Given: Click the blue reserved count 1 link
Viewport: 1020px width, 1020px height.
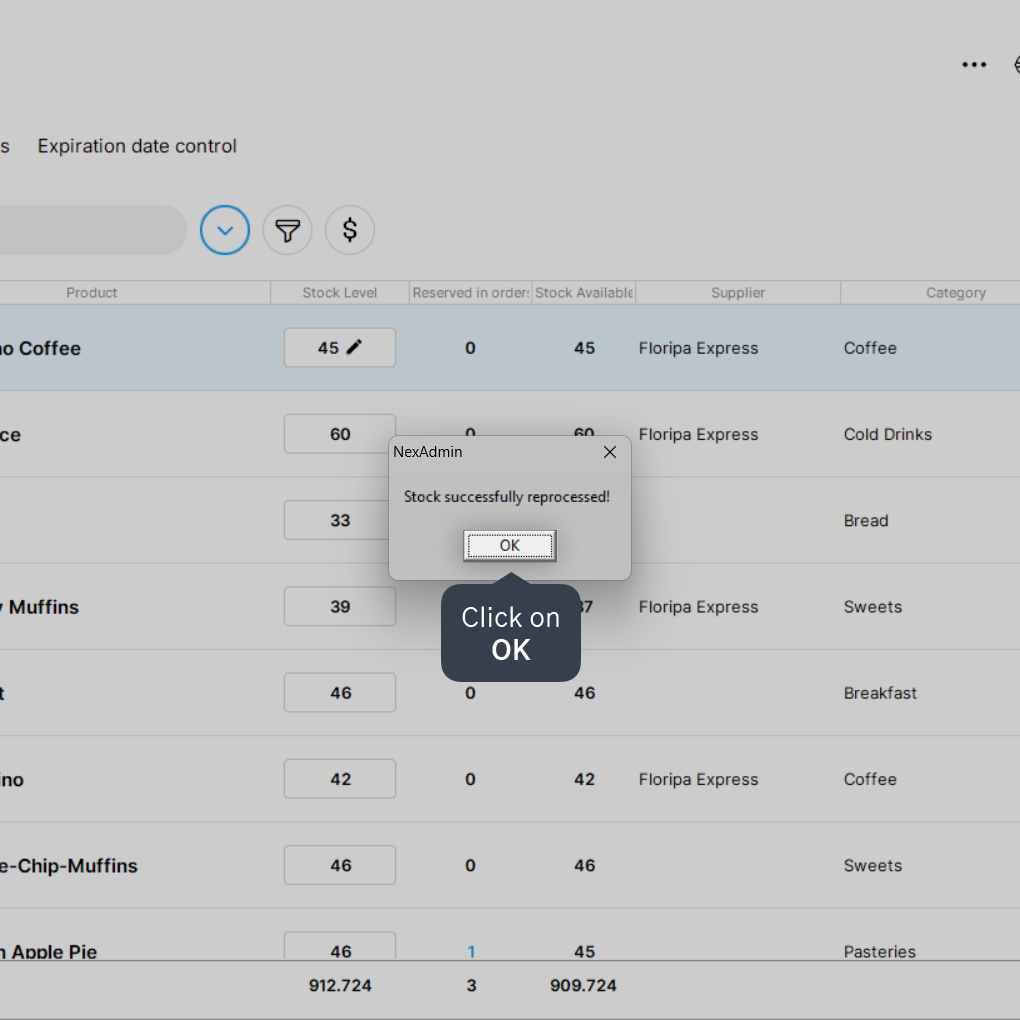Looking at the screenshot, I should 471,951.
